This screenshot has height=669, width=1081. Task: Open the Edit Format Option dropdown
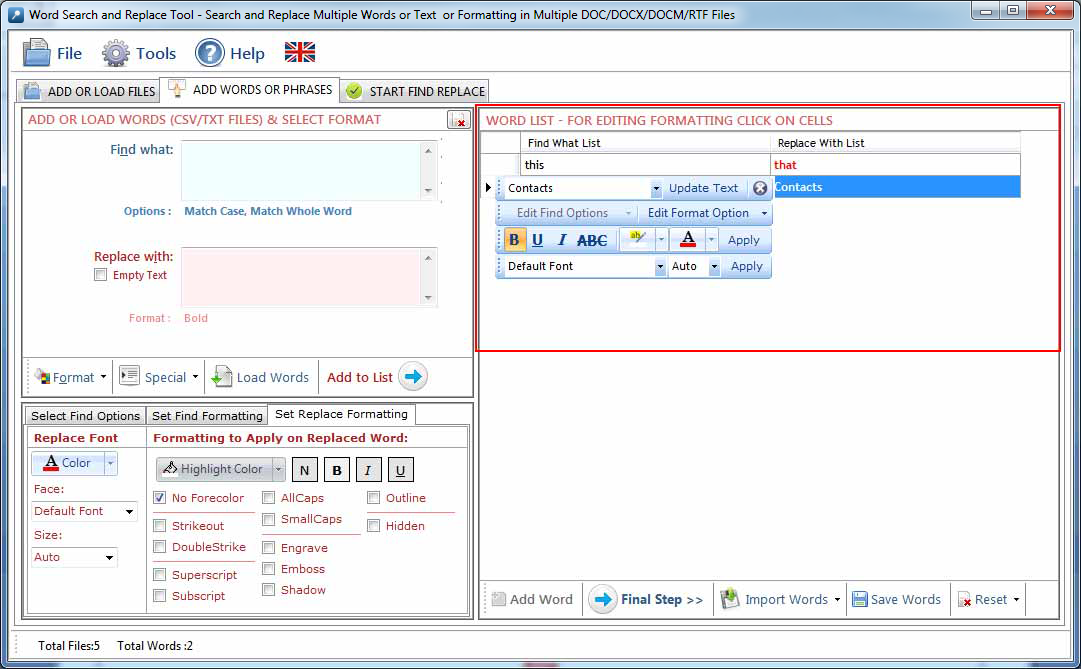[707, 213]
